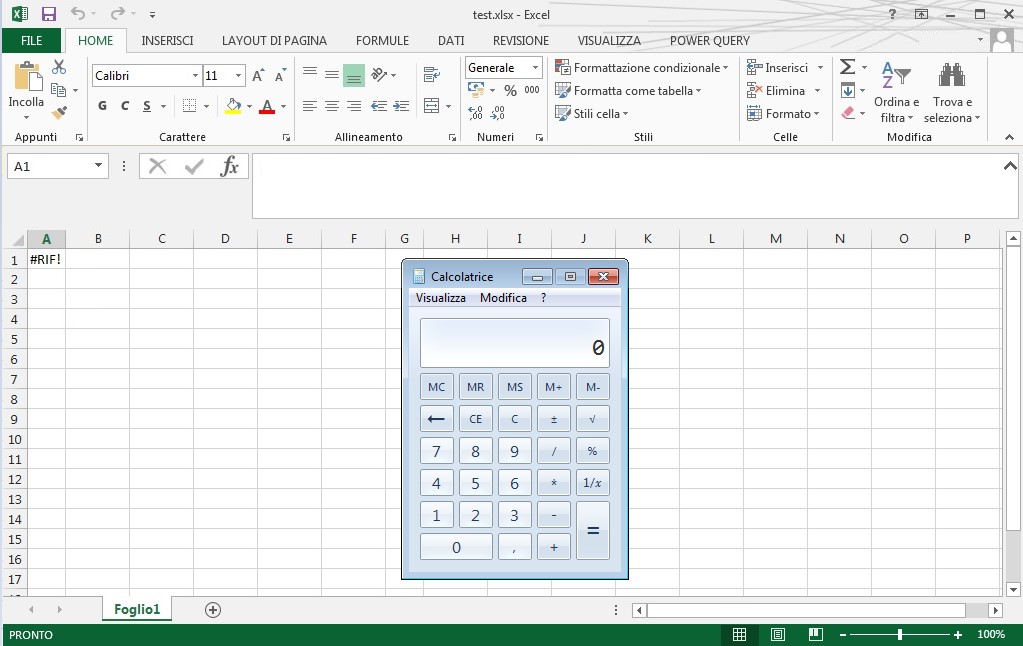Open the Modifica menu in Calcolatrice
Image resolution: width=1023 pixels, height=646 pixels.
(503, 298)
